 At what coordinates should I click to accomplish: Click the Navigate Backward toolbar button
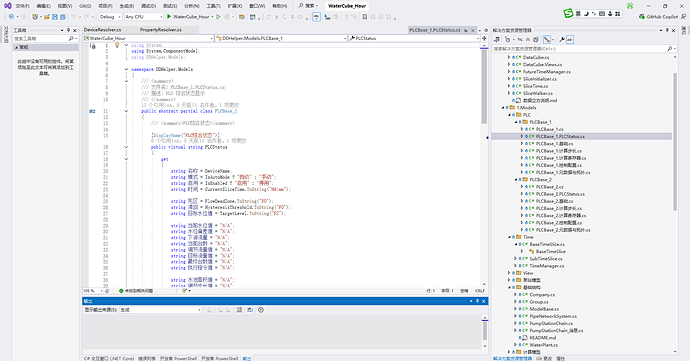tap(11, 17)
